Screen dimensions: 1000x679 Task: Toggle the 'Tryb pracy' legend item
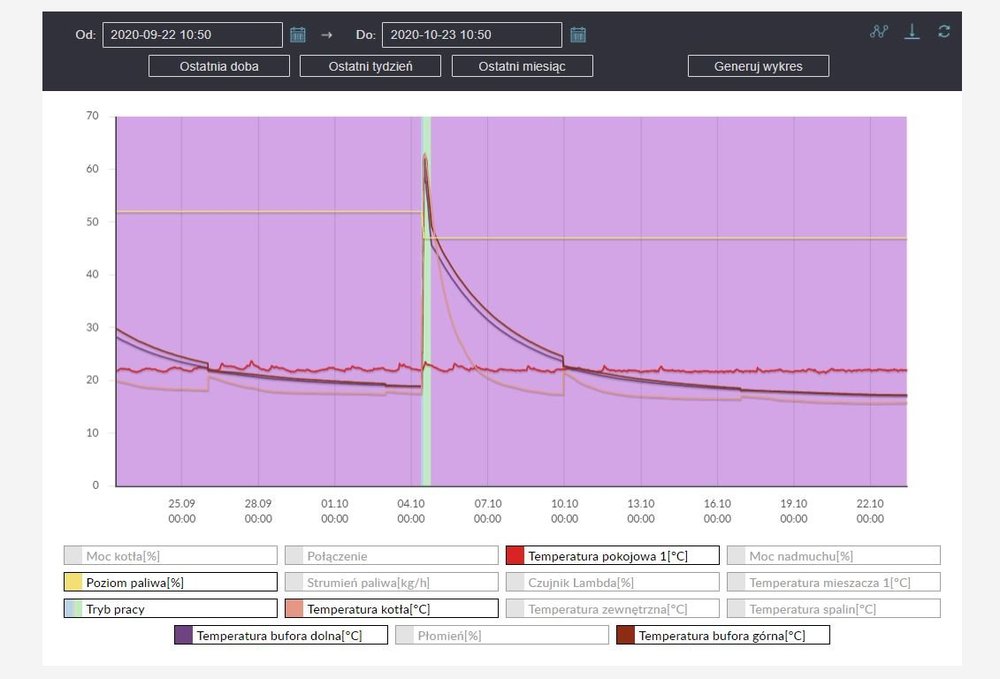[170, 608]
